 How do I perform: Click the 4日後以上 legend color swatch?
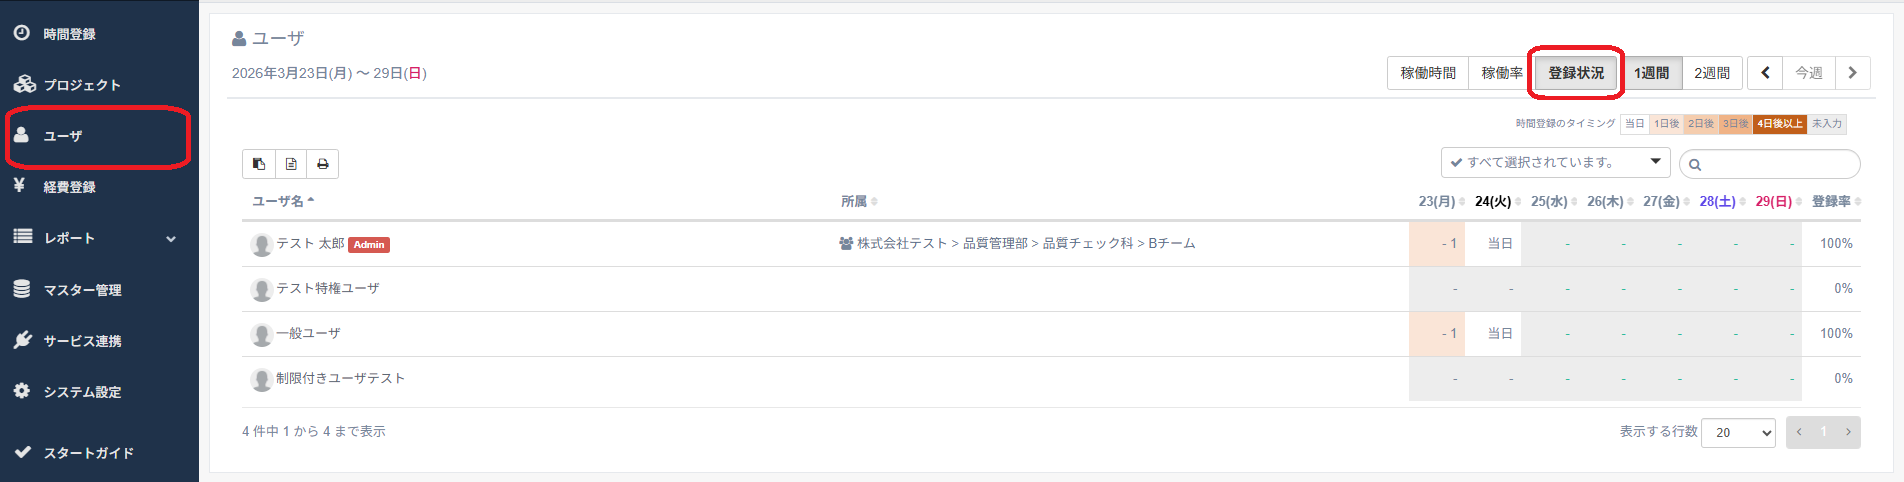click(1780, 124)
